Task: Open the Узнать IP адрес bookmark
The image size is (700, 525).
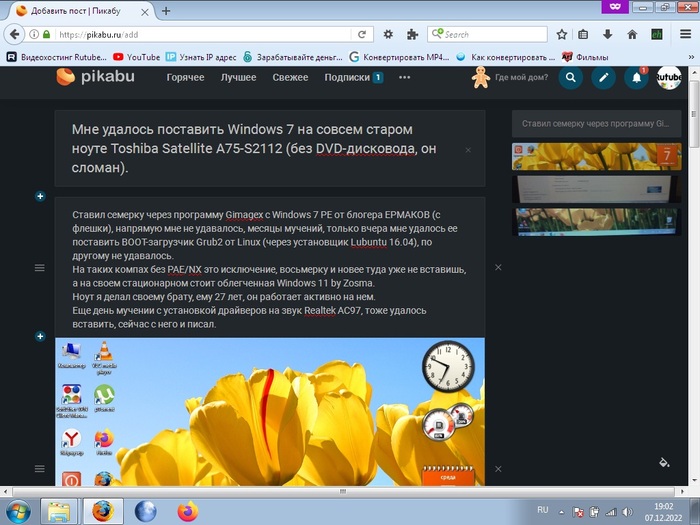Action: (x=201, y=57)
